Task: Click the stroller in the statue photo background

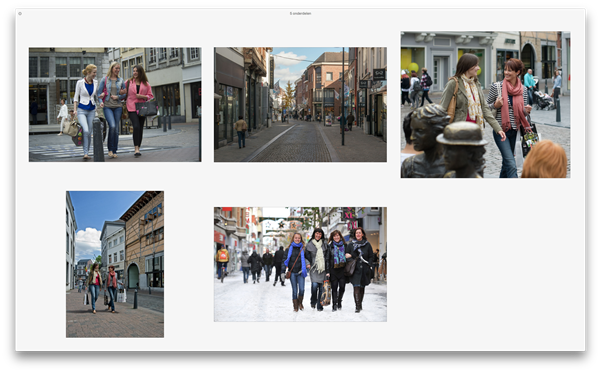Action: (x=543, y=100)
